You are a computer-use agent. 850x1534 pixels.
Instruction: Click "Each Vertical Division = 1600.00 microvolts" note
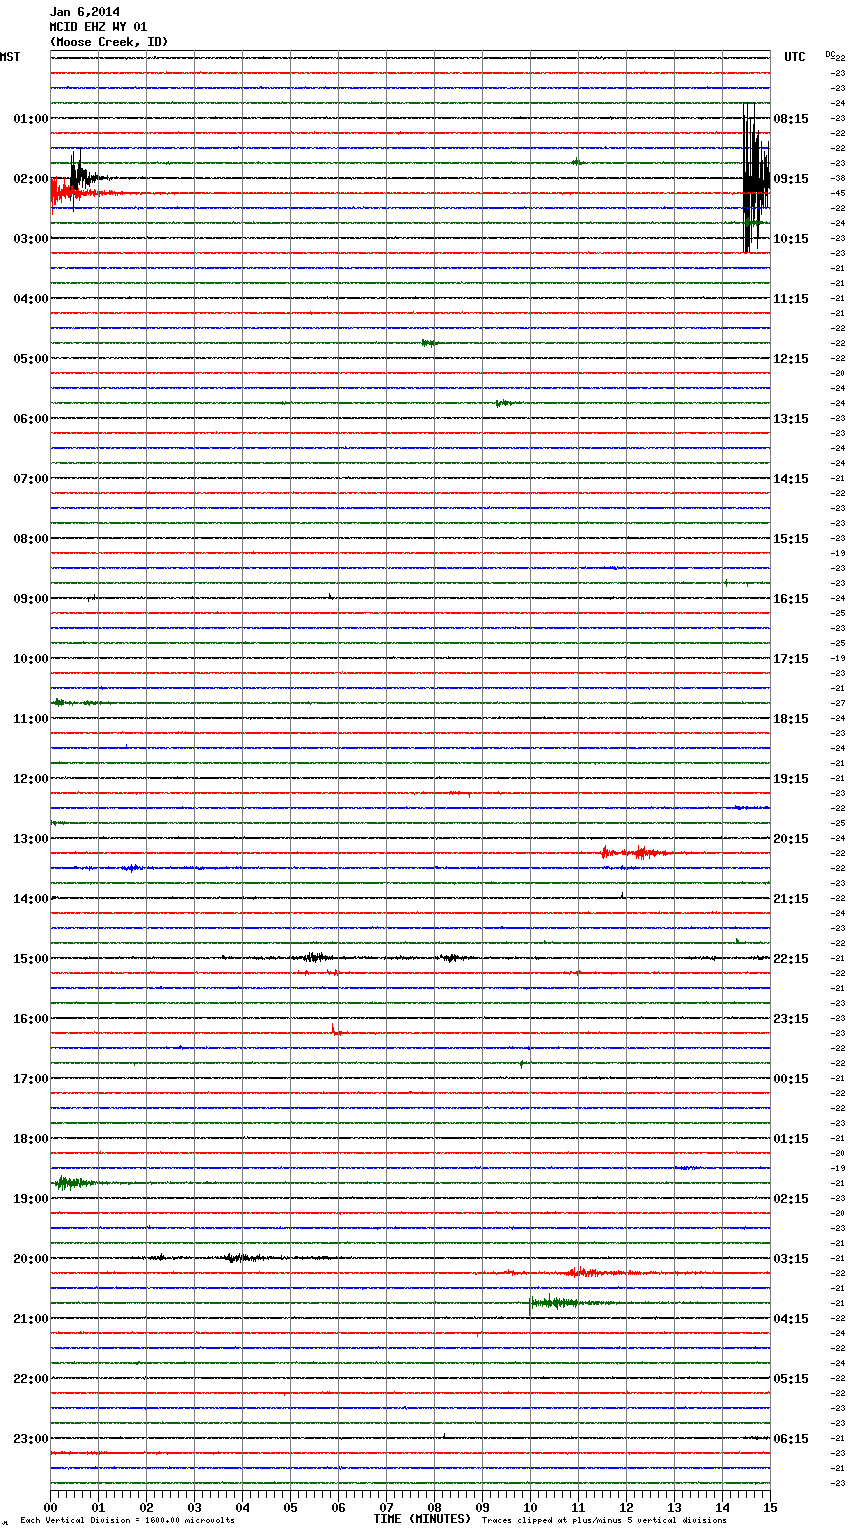click(x=127, y=1521)
